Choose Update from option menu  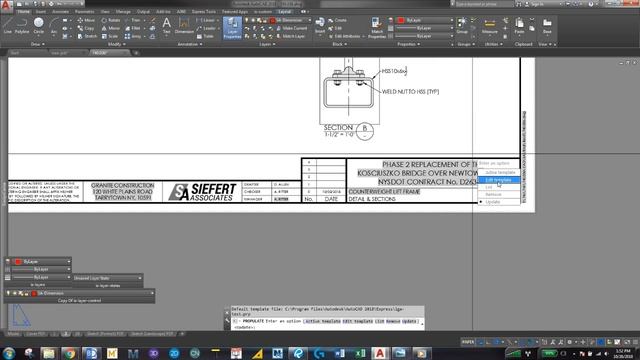tap(499, 202)
